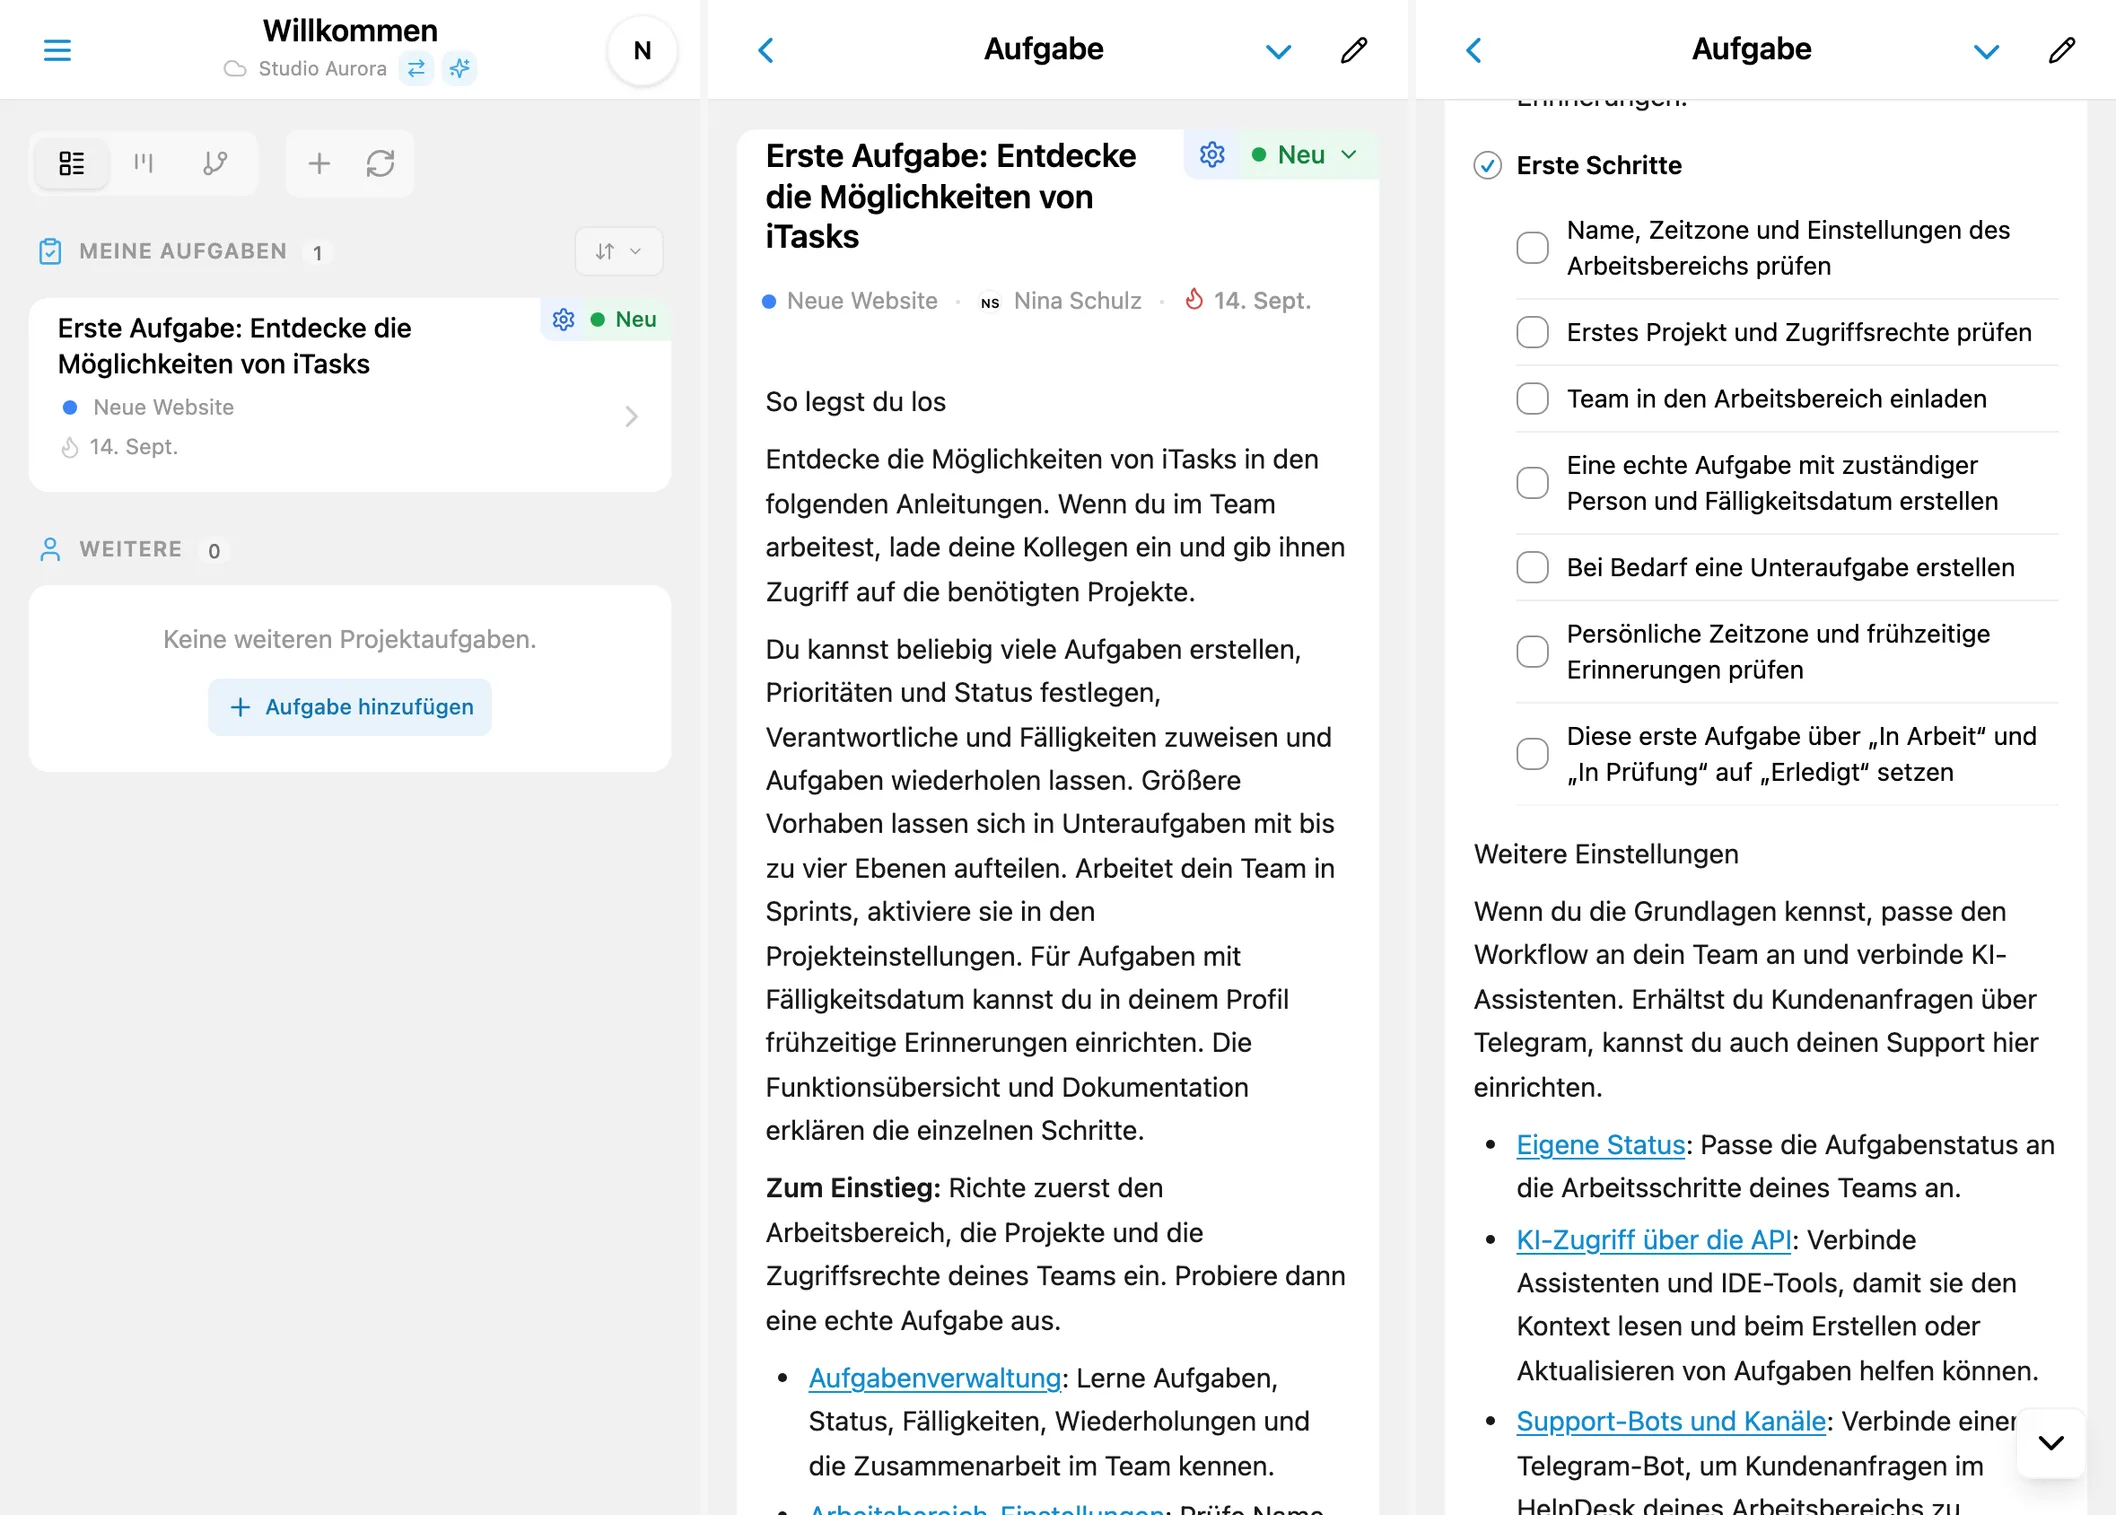This screenshot has height=1515, width=2116.
Task: Click the green status dot in the Neu dropdown
Action: [x=1259, y=154]
